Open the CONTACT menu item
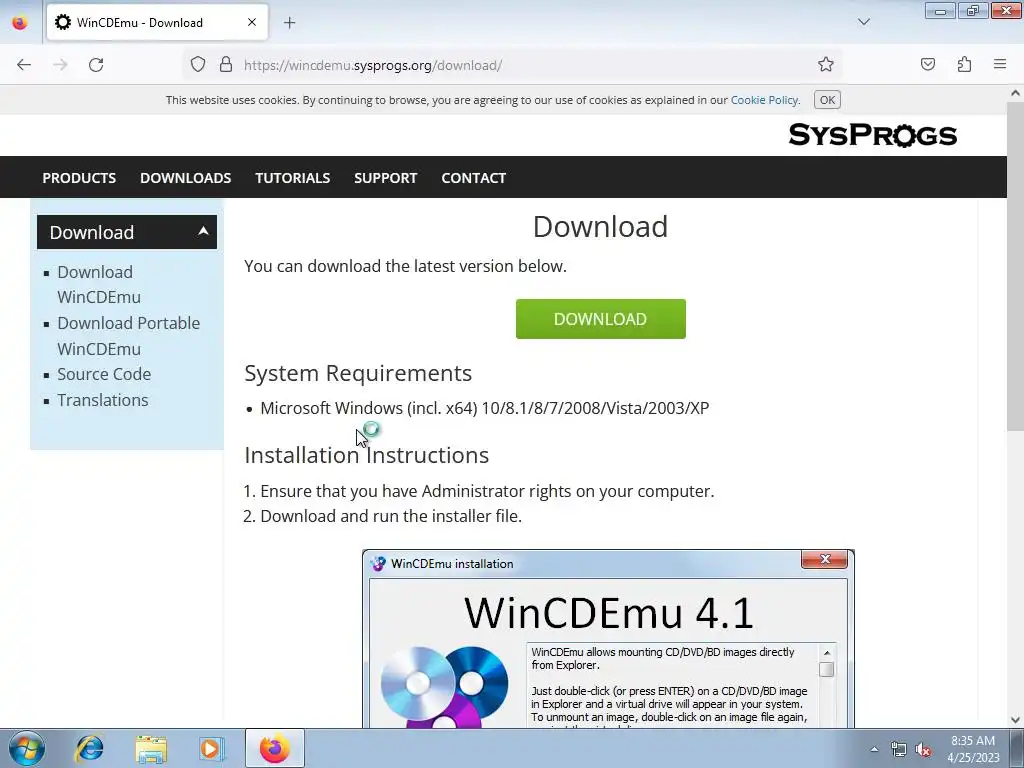The height and width of the screenshot is (768, 1024). click(x=473, y=178)
